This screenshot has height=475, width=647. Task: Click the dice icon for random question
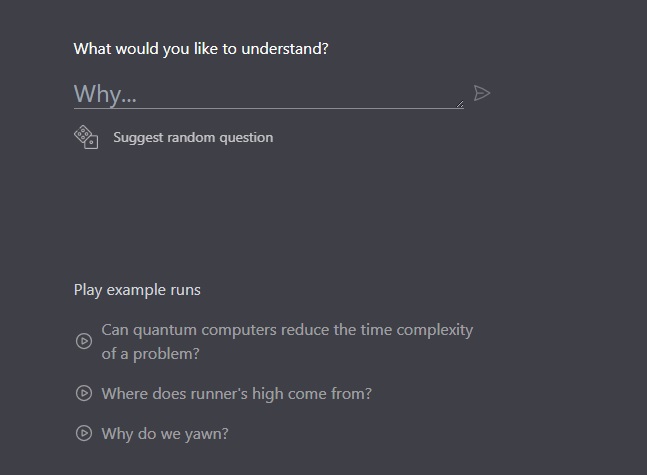(86, 137)
